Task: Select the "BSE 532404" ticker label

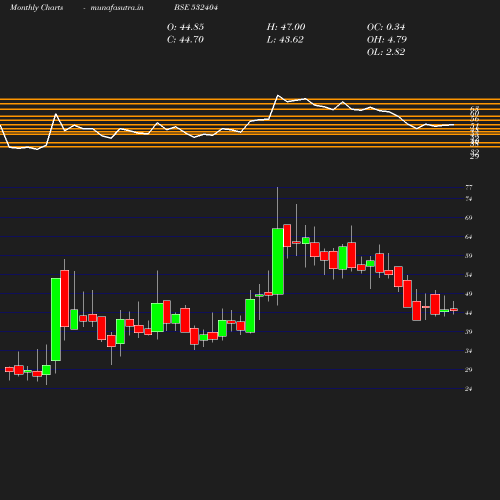Action: [196, 8]
